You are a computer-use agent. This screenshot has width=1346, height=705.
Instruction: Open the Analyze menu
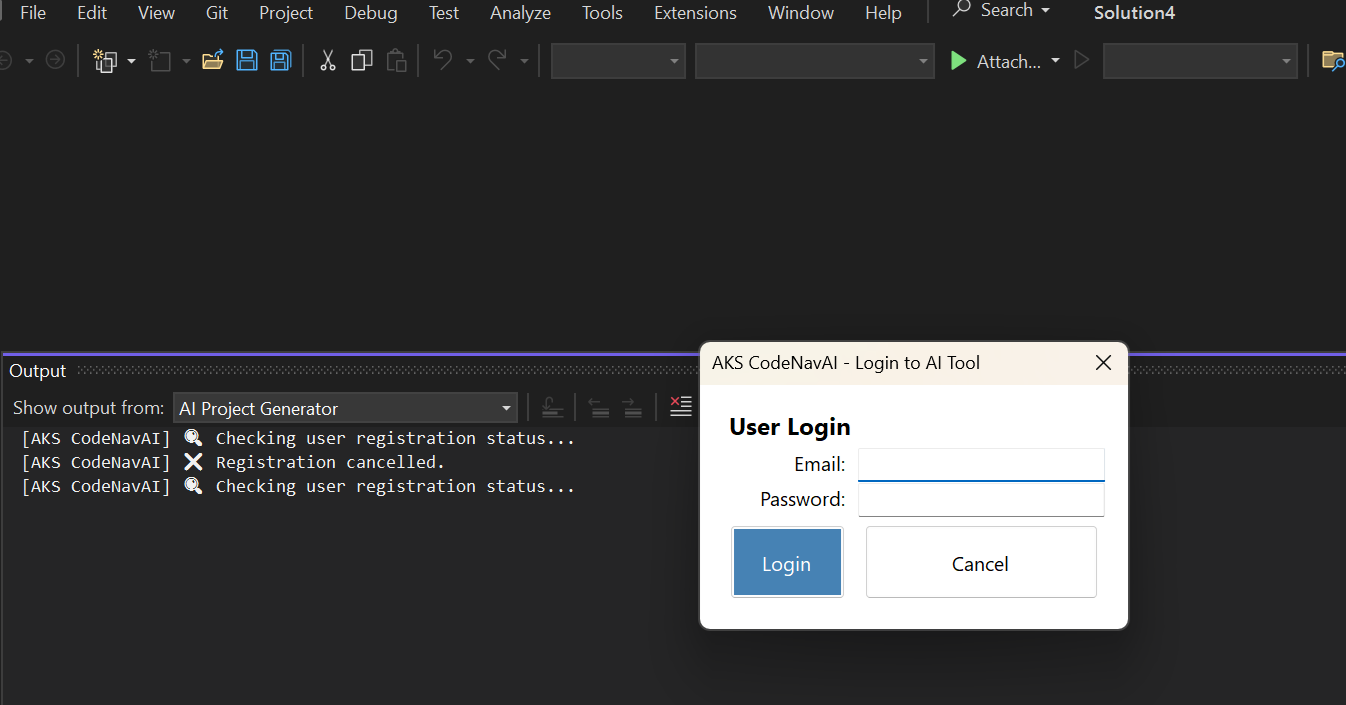click(x=520, y=13)
